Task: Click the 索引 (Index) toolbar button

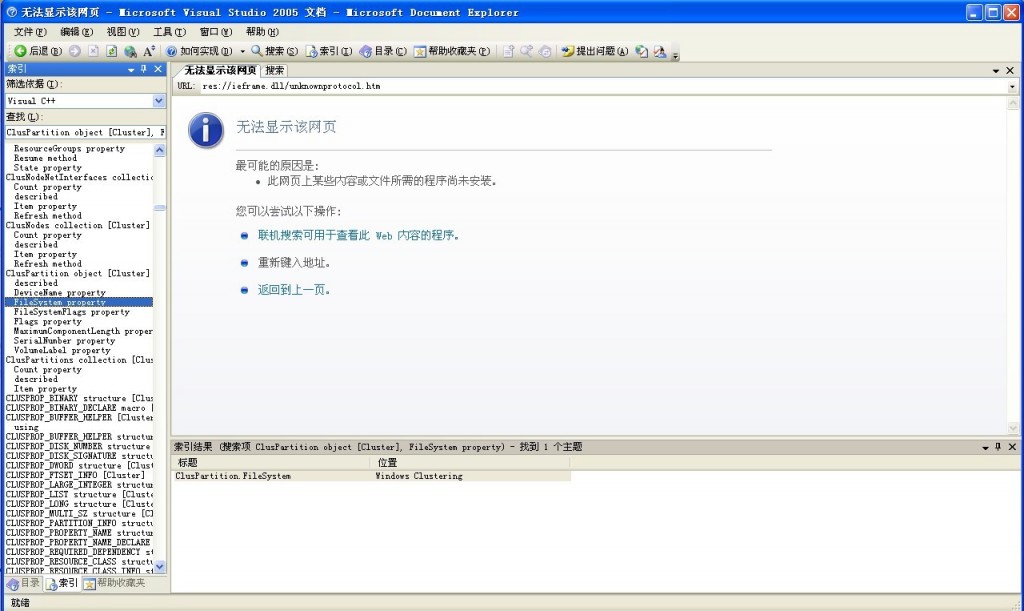Action: [328, 51]
